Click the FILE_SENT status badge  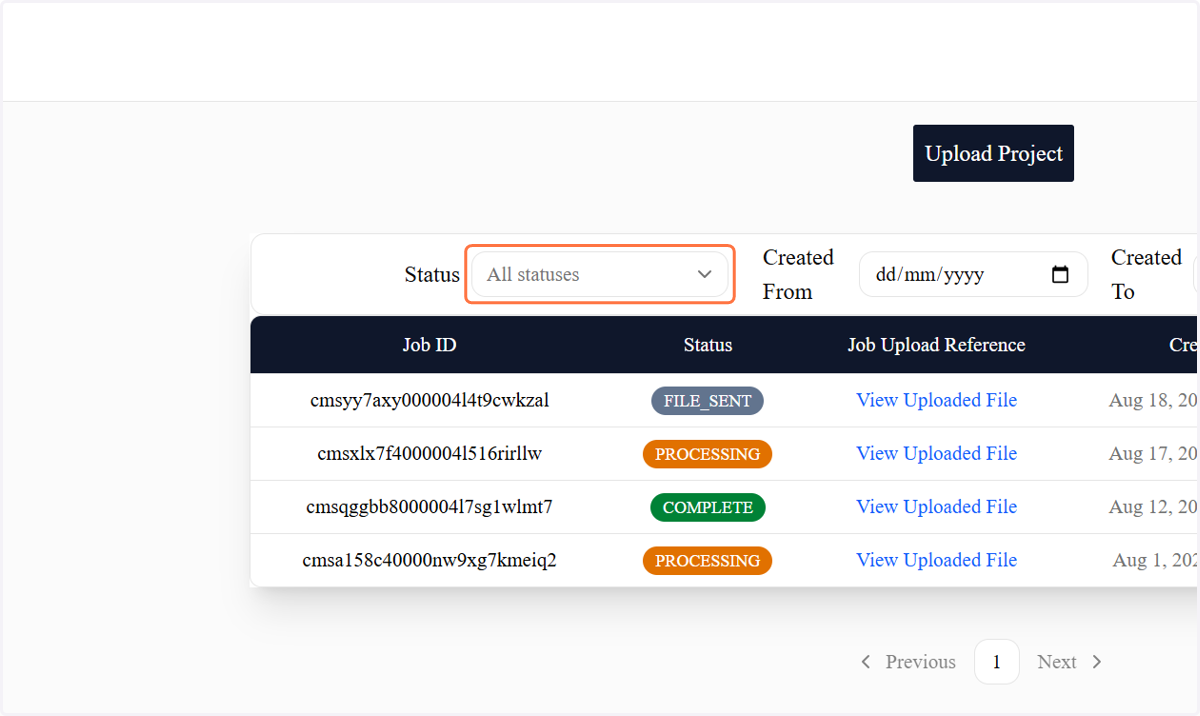[x=707, y=401]
